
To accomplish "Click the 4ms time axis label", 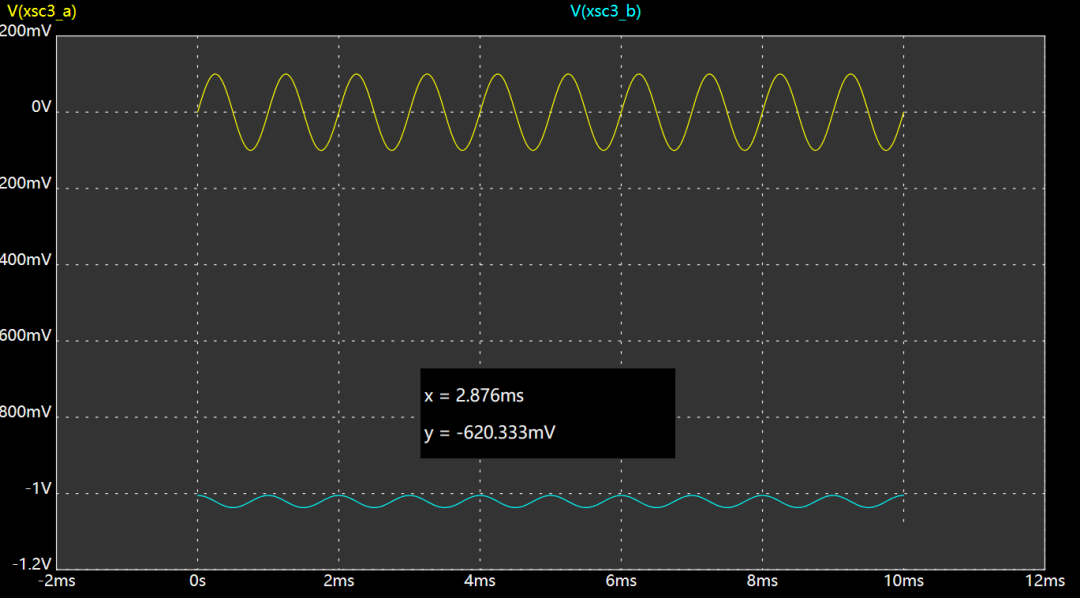I will point(480,581).
